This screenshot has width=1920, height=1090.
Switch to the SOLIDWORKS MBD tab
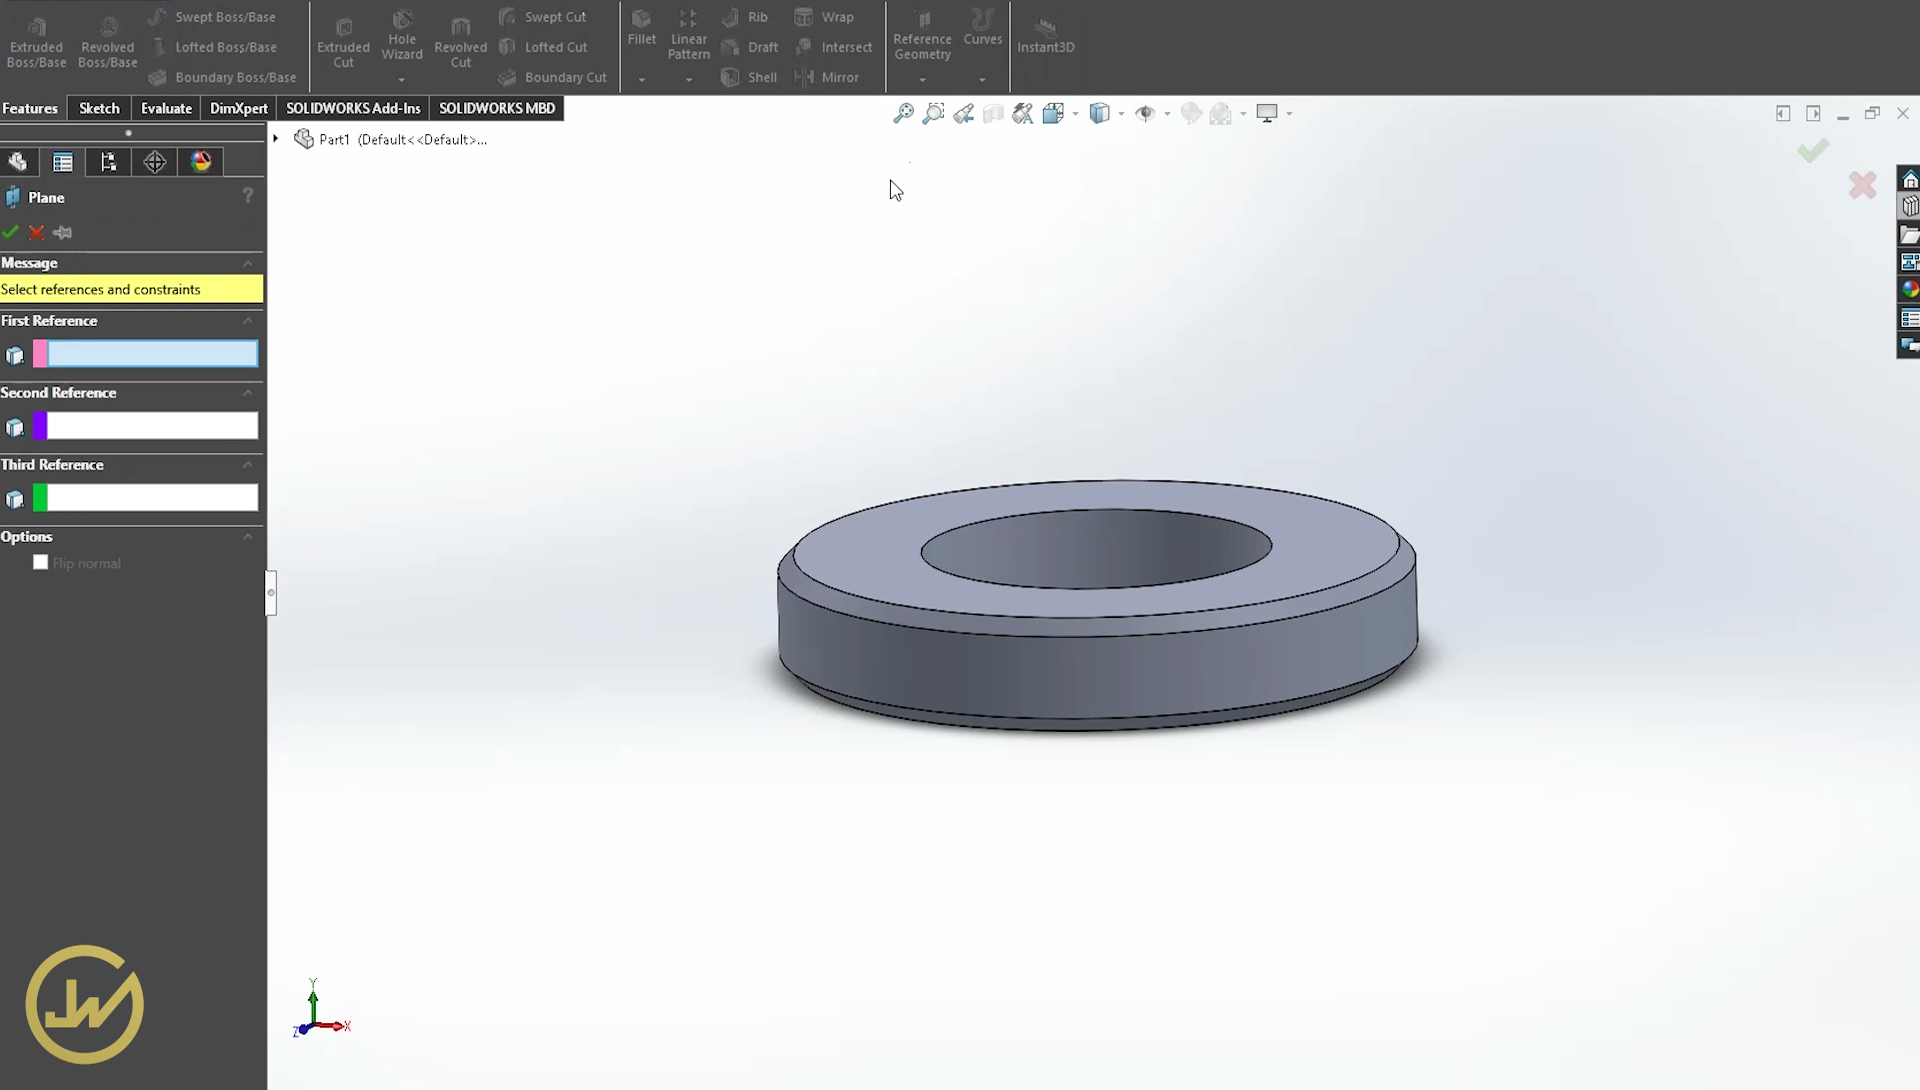click(x=497, y=108)
